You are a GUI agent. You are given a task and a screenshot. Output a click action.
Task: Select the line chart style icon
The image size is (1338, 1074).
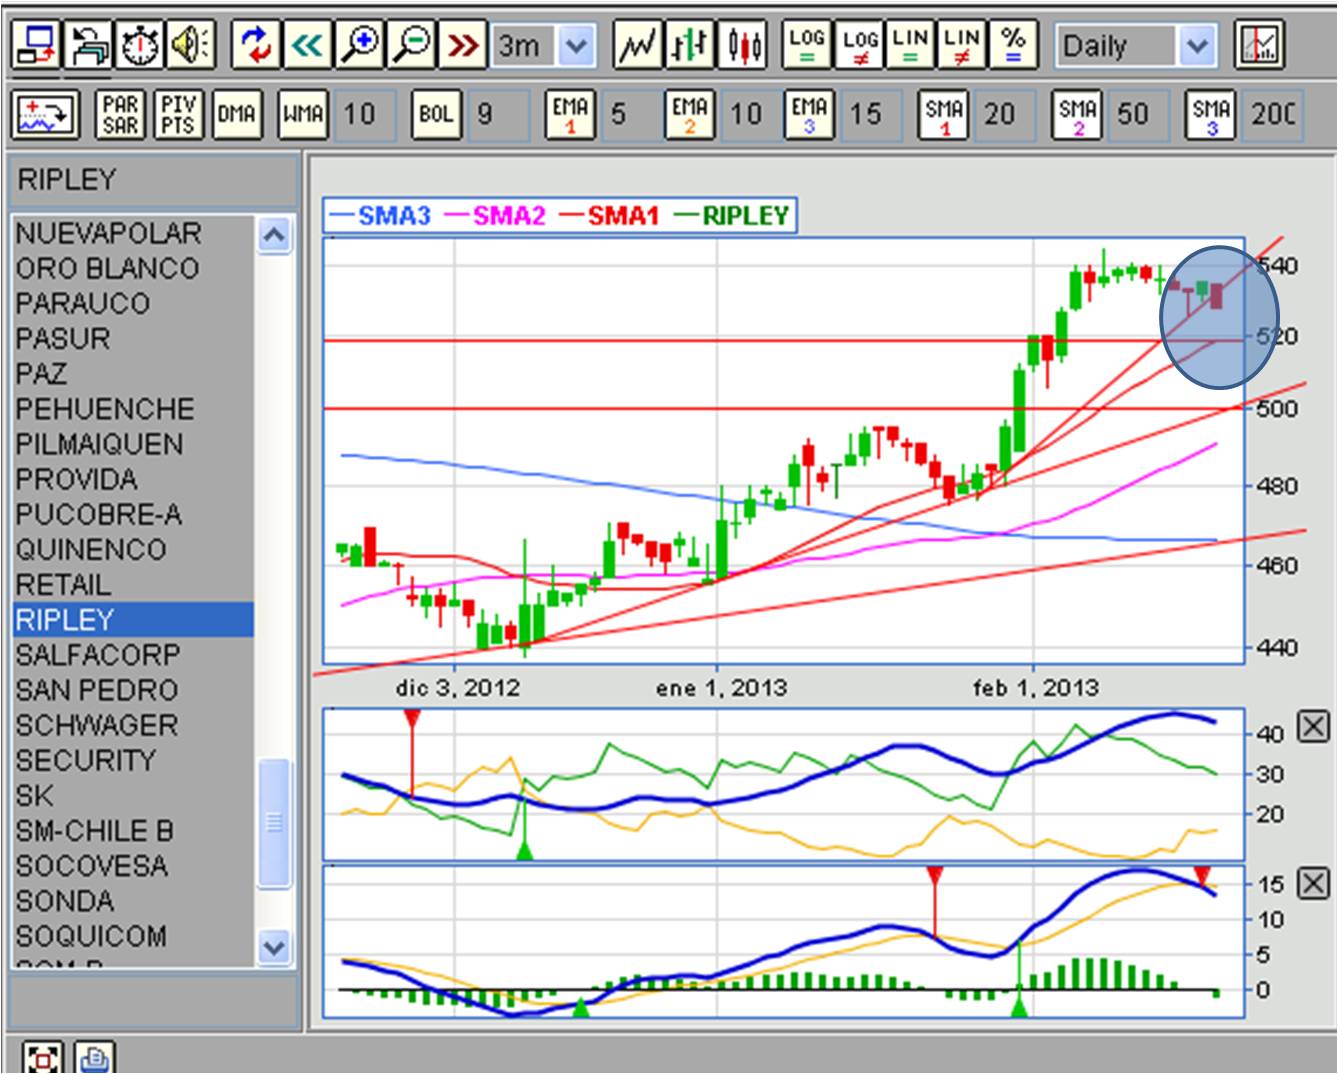pos(637,45)
